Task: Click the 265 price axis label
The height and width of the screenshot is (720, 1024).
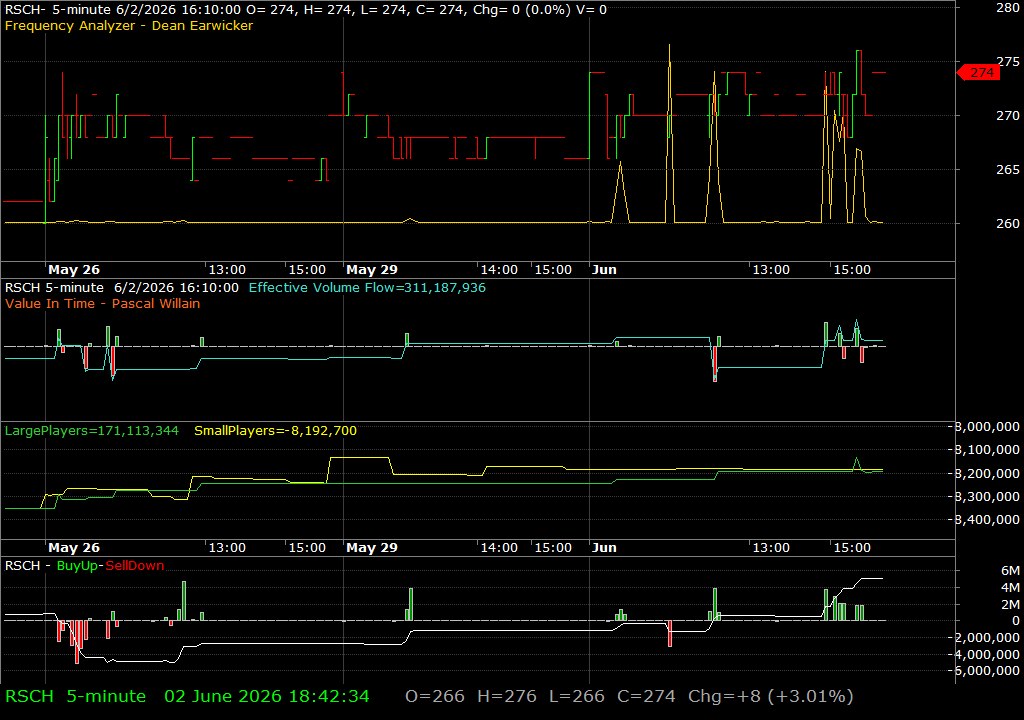Action: pos(1008,170)
